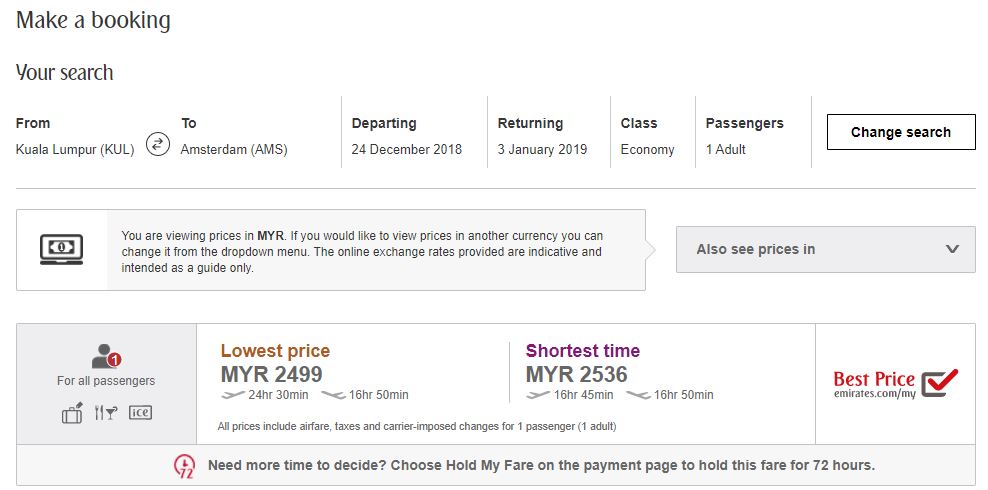Click the currency laptop icon

(61, 248)
